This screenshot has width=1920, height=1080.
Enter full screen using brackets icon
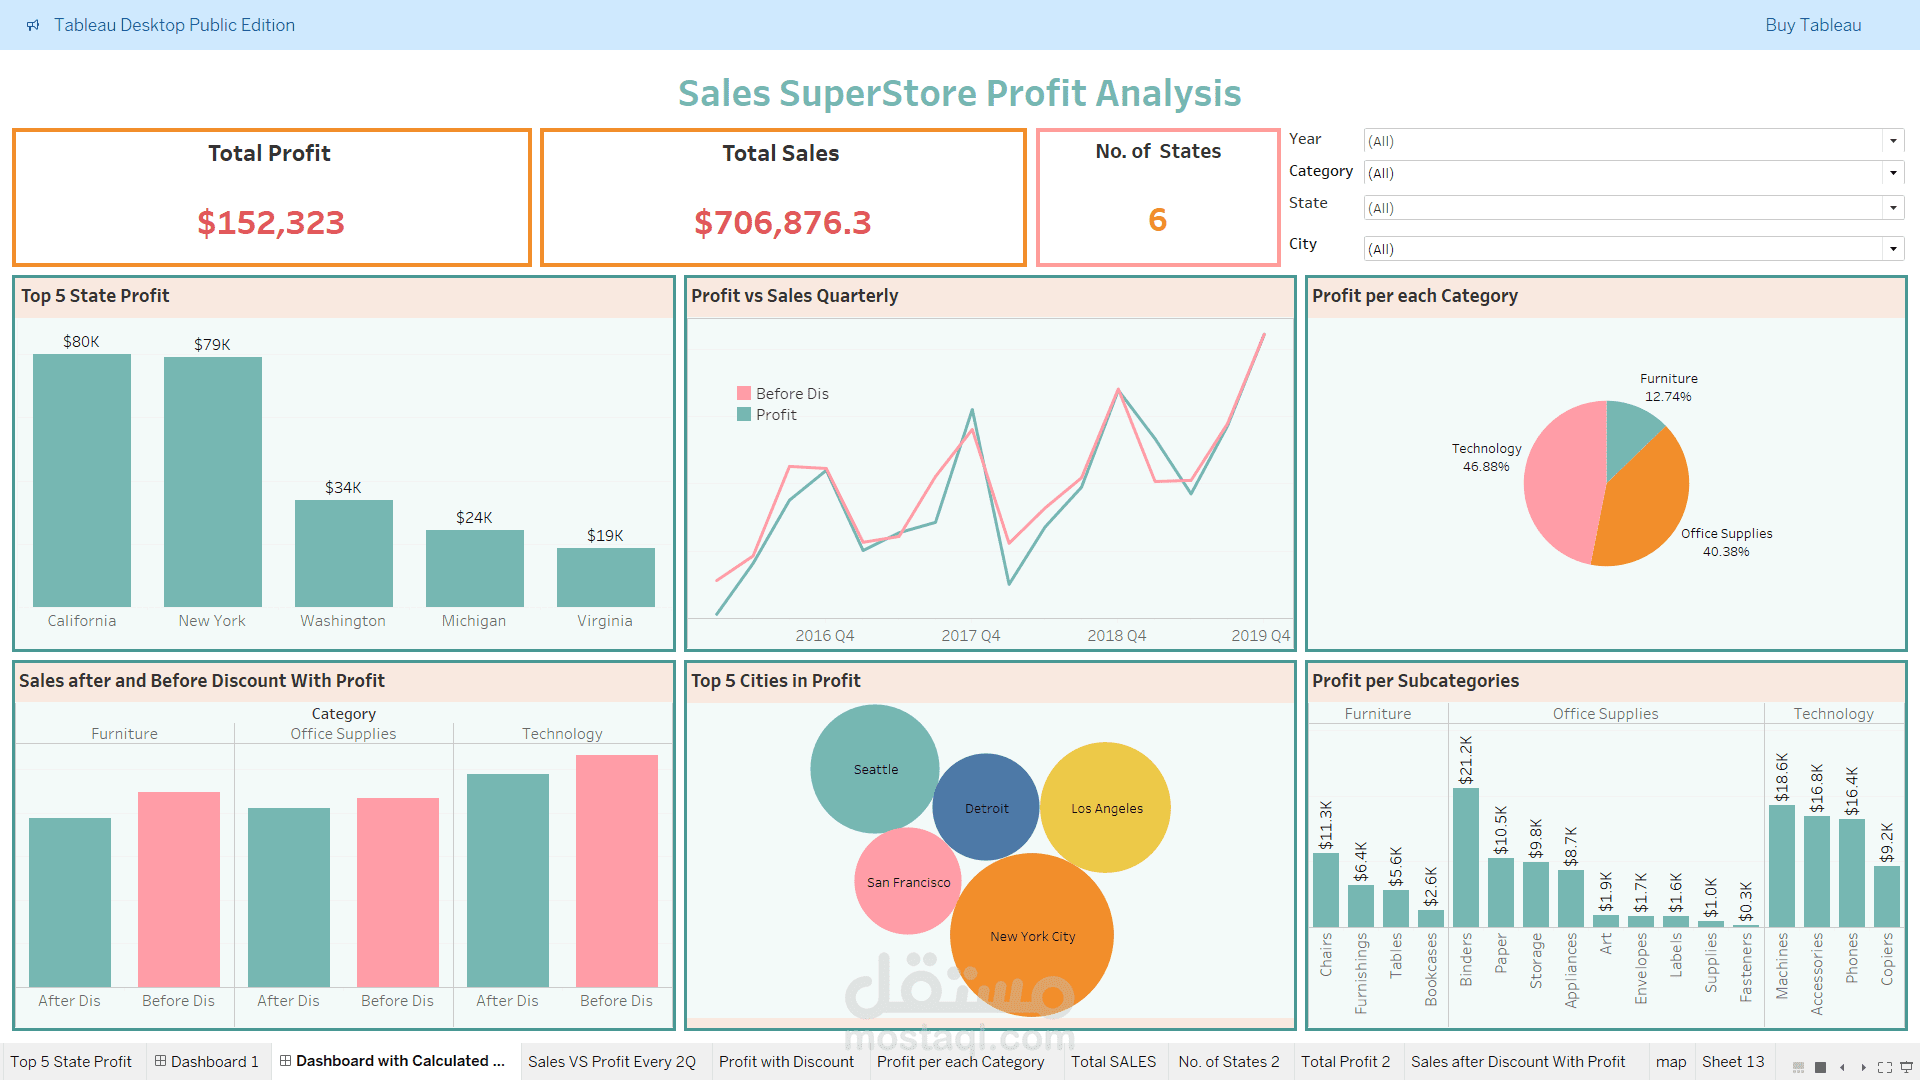(1886, 1067)
